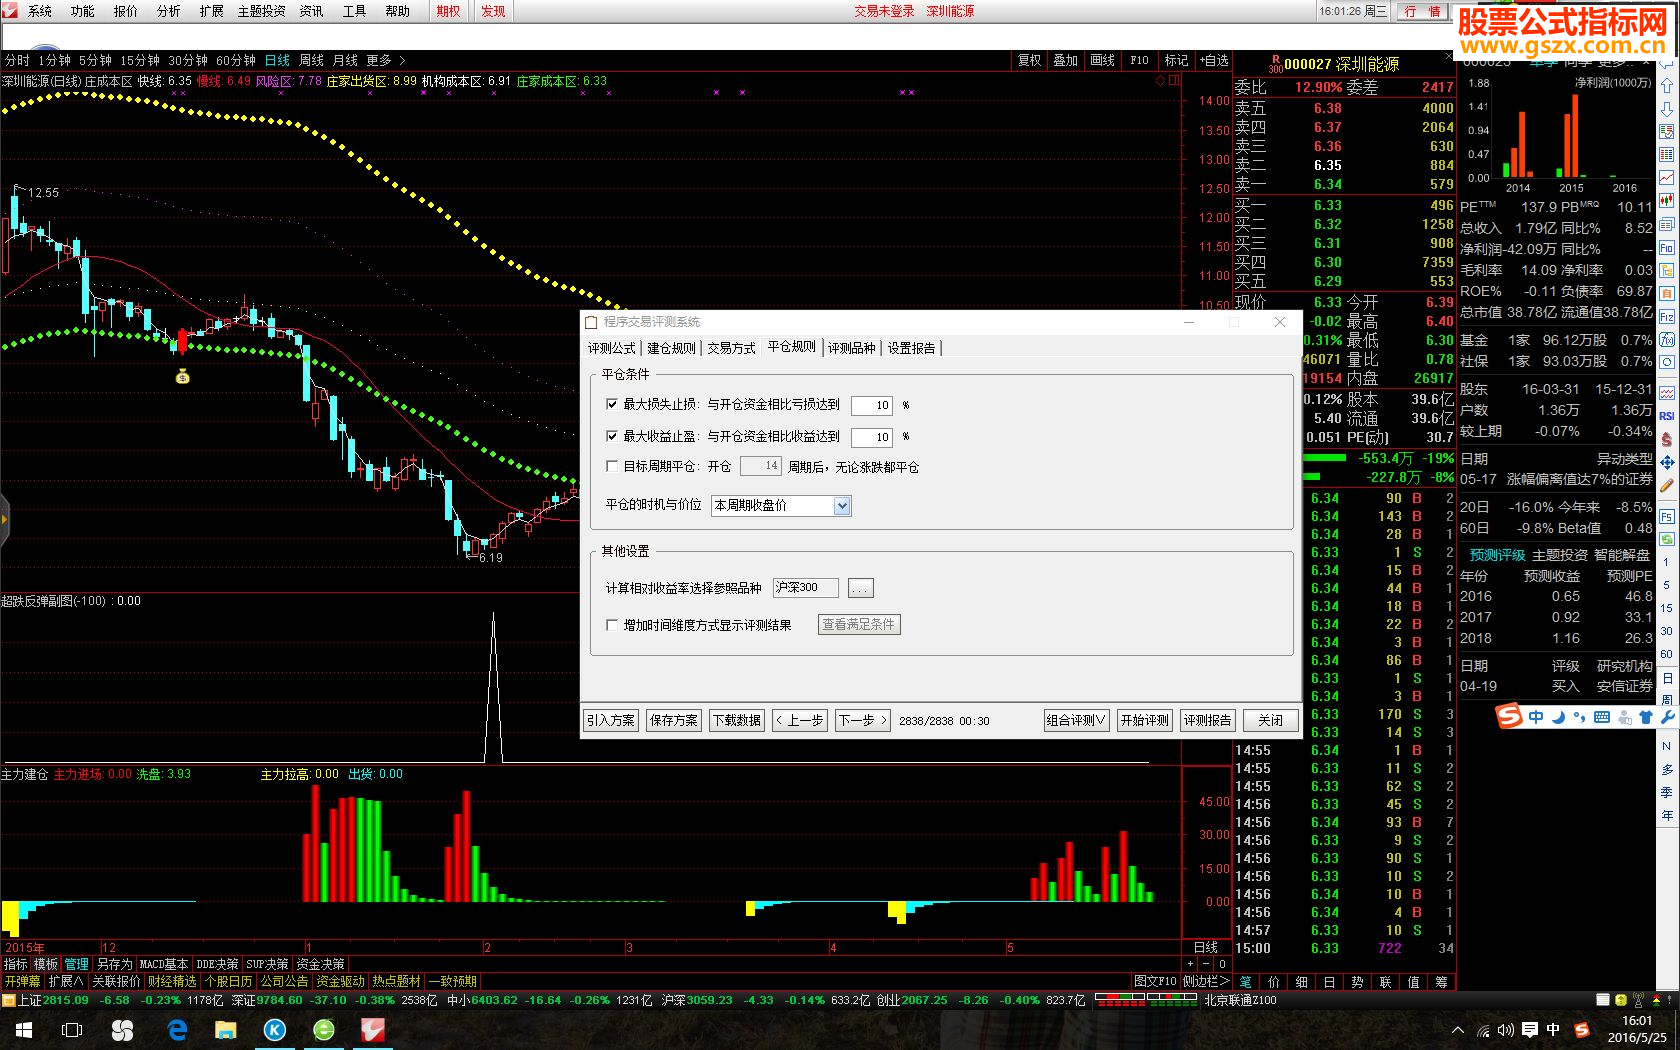Switch to 评测公式 tab

(x=612, y=348)
